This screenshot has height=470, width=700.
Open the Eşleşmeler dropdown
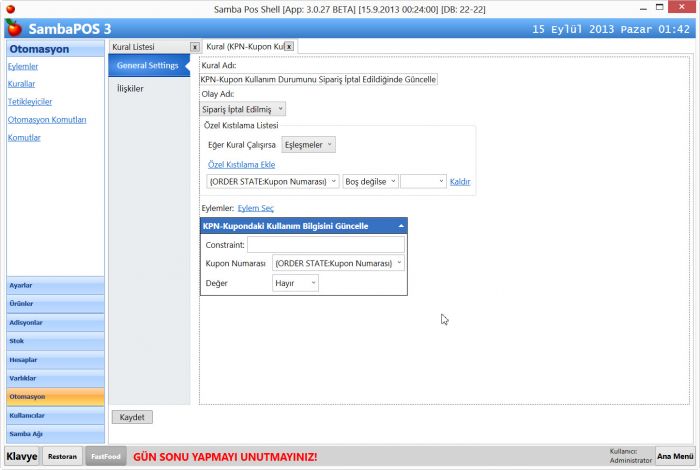coord(309,144)
